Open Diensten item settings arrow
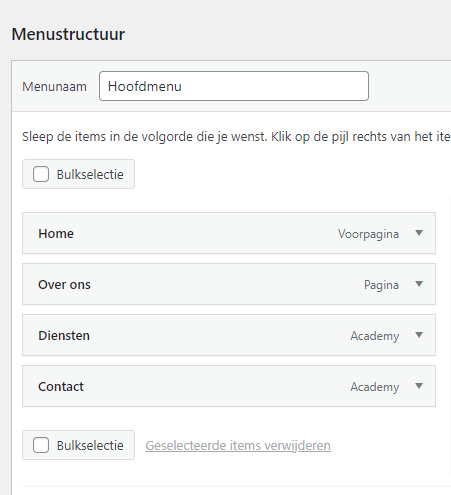Screen dimensions: 451x495 coord(419,335)
